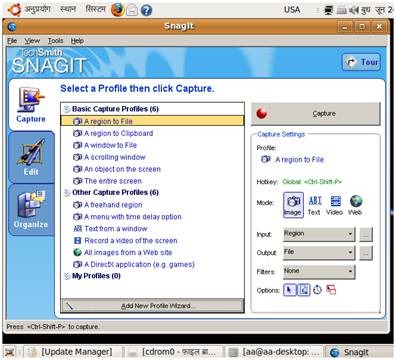396x360 pixels.
Task: Open the Tools menu
Action: 55,41
